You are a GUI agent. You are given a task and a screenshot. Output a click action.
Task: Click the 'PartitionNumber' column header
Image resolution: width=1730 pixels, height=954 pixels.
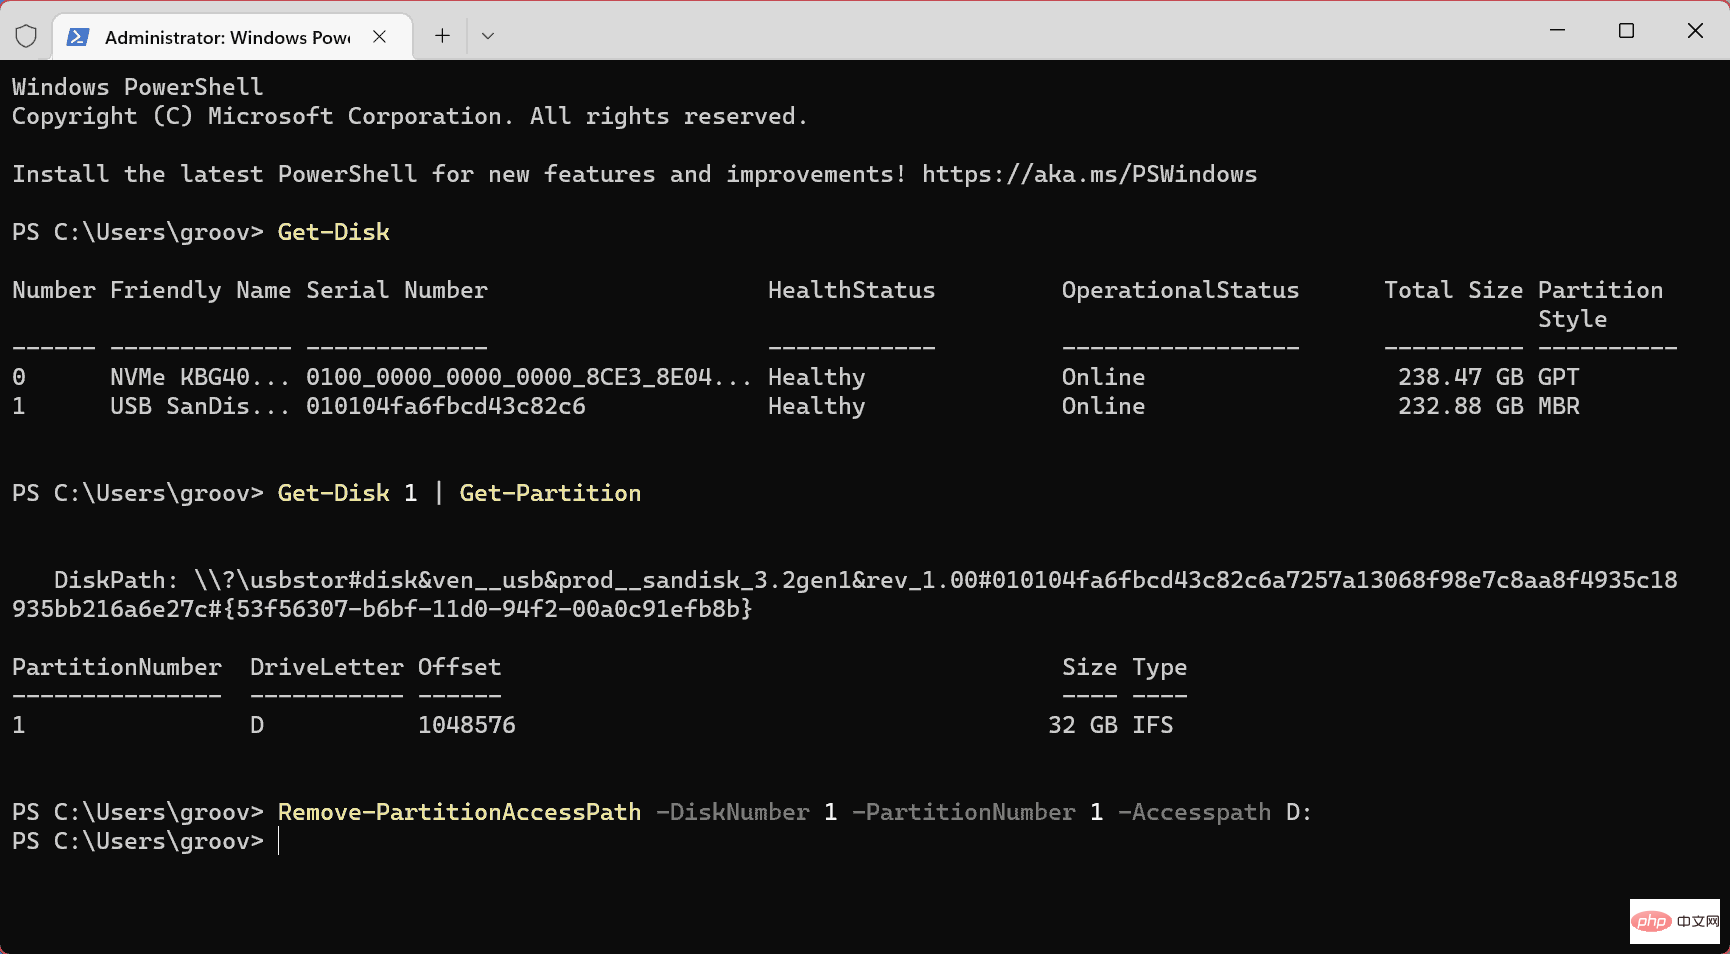point(117,667)
